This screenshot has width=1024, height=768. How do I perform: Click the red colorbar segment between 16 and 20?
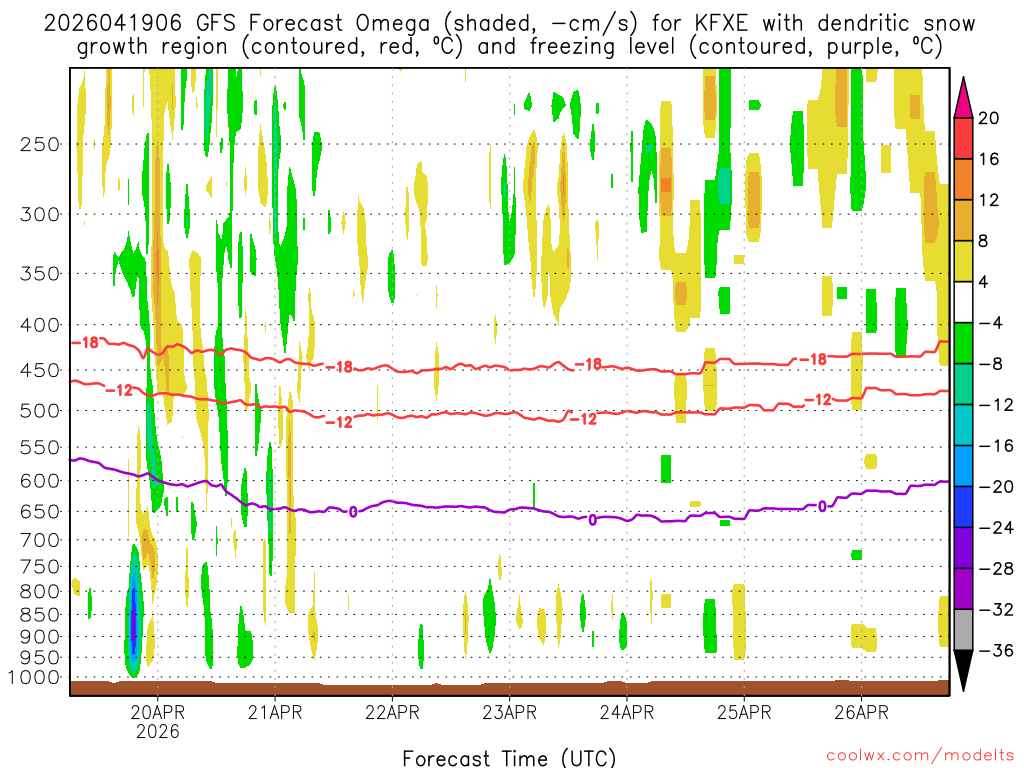click(x=964, y=138)
